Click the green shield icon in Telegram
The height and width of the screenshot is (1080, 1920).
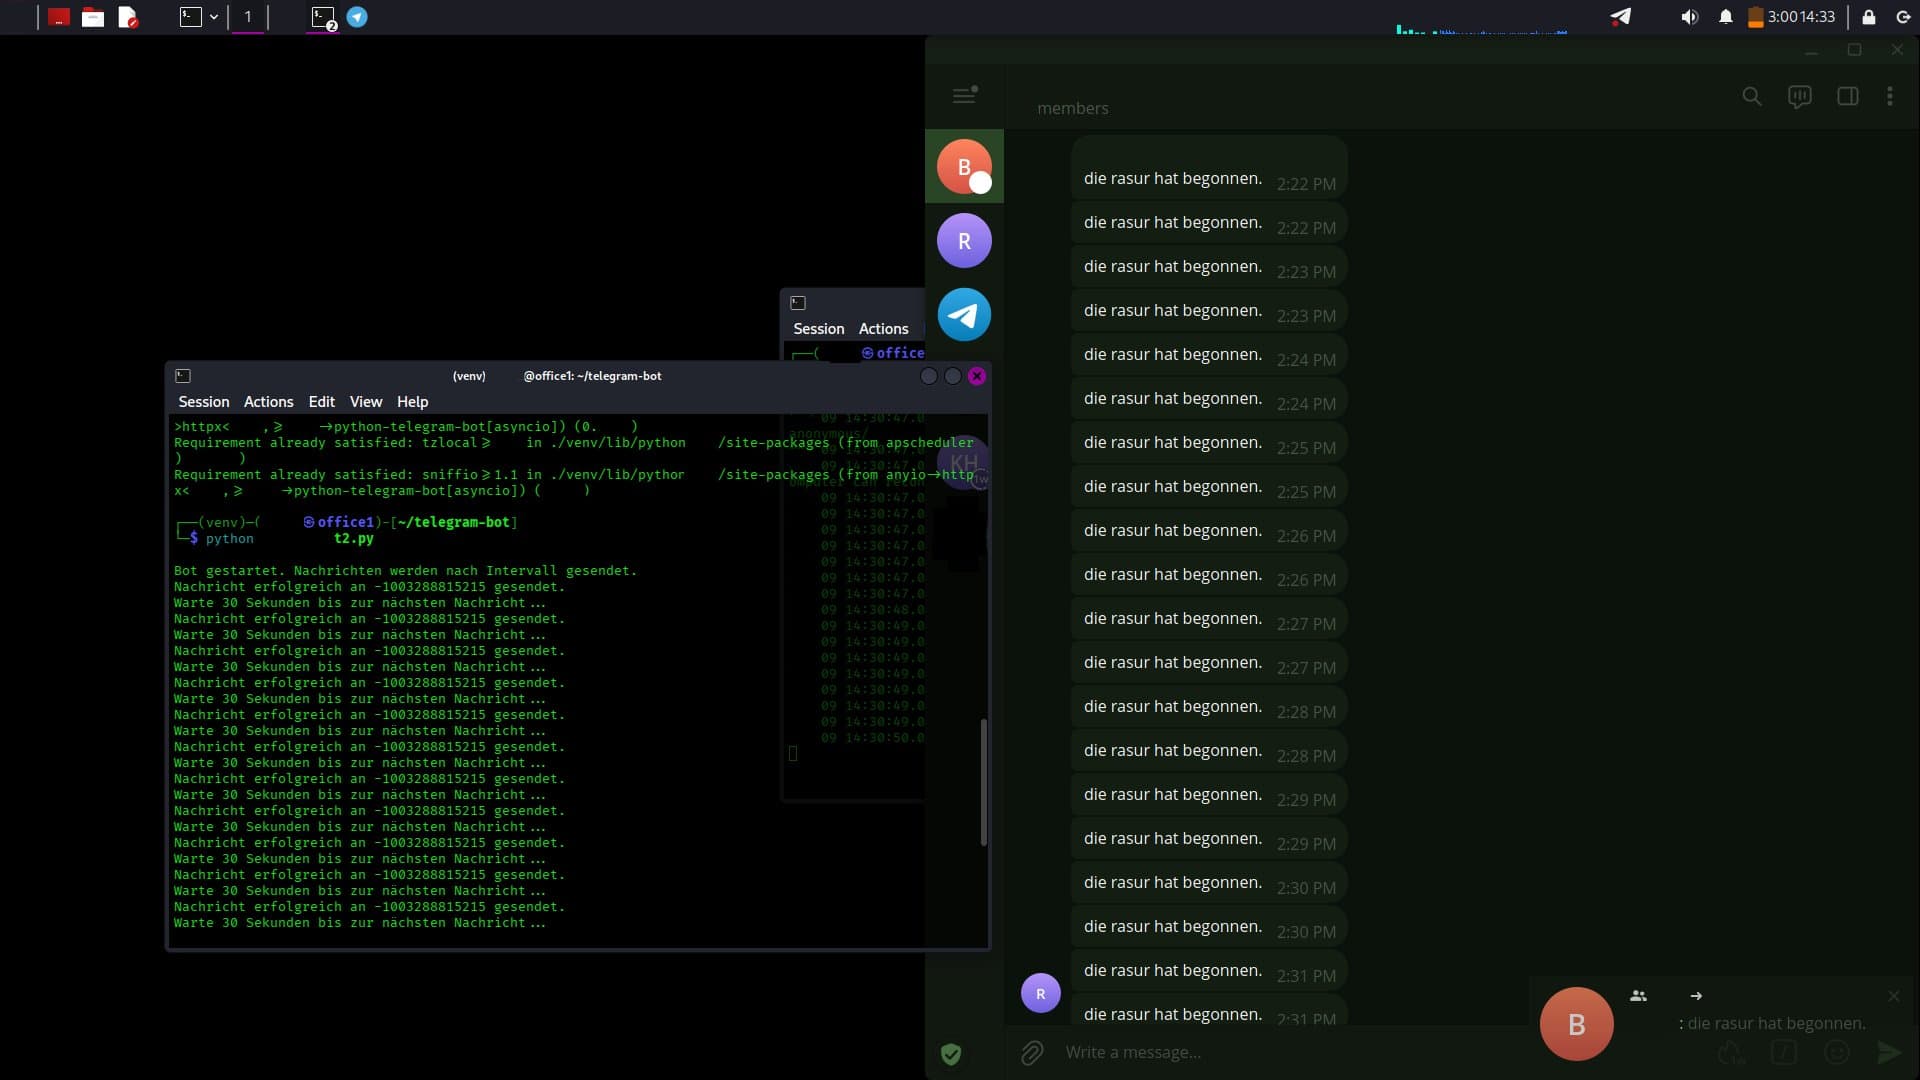951,1053
